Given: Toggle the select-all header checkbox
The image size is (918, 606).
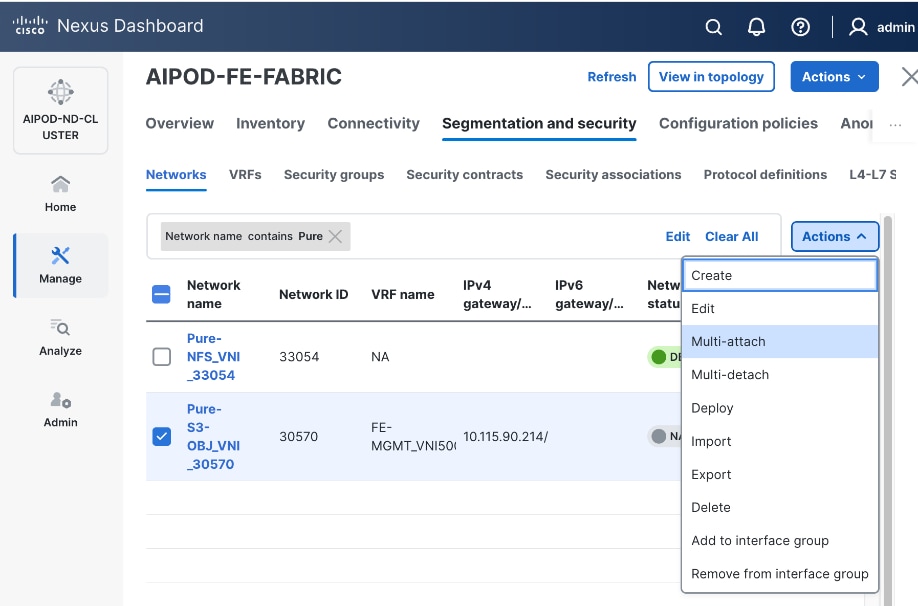Looking at the screenshot, I should (x=161, y=294).
